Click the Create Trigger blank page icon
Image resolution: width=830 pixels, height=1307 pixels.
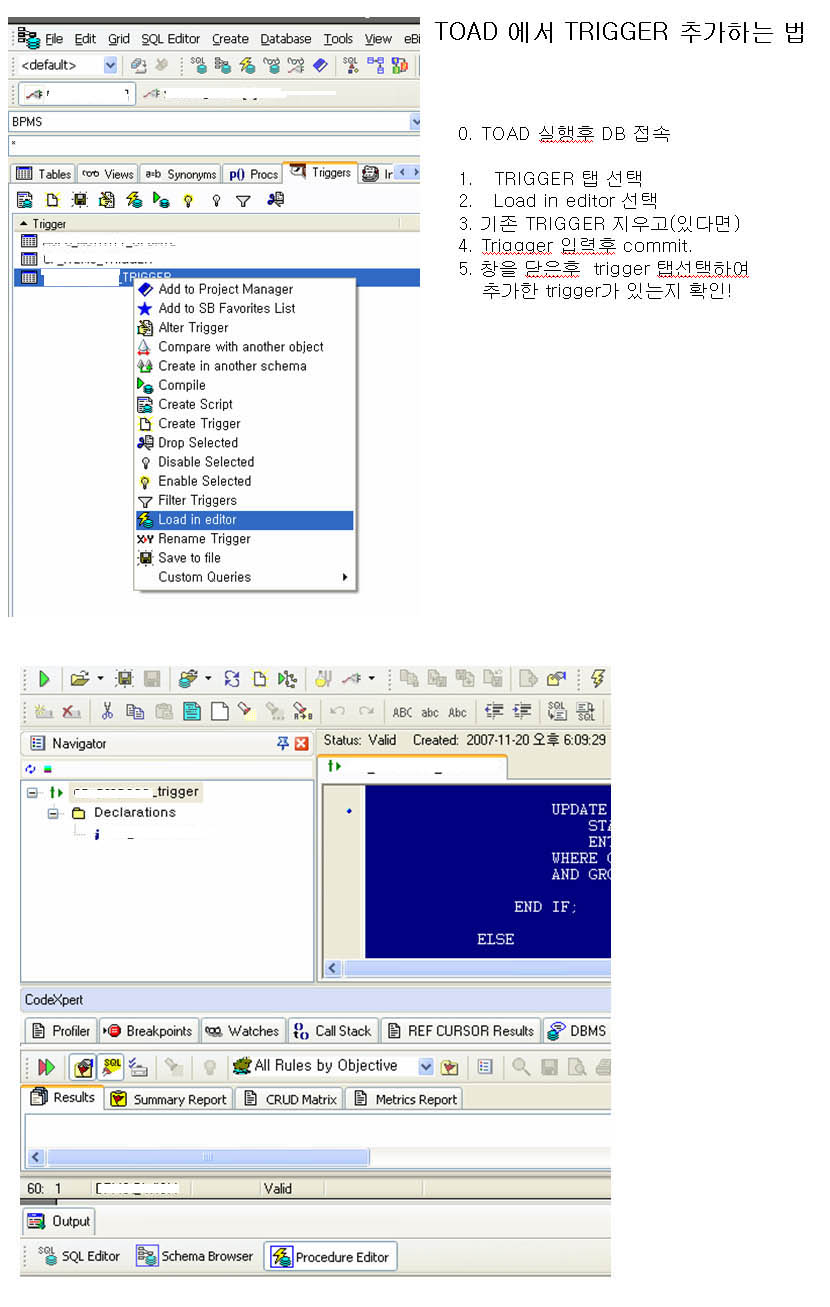tap(52, 200)
